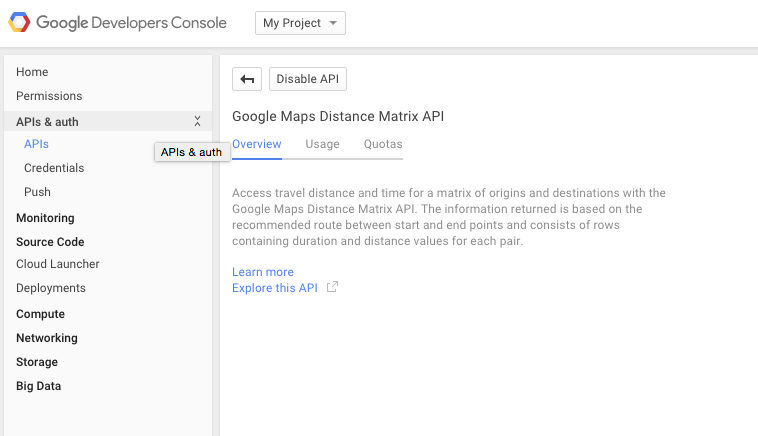
Task: Select APIs & auth sidebar heading
Action: (47, 122)
